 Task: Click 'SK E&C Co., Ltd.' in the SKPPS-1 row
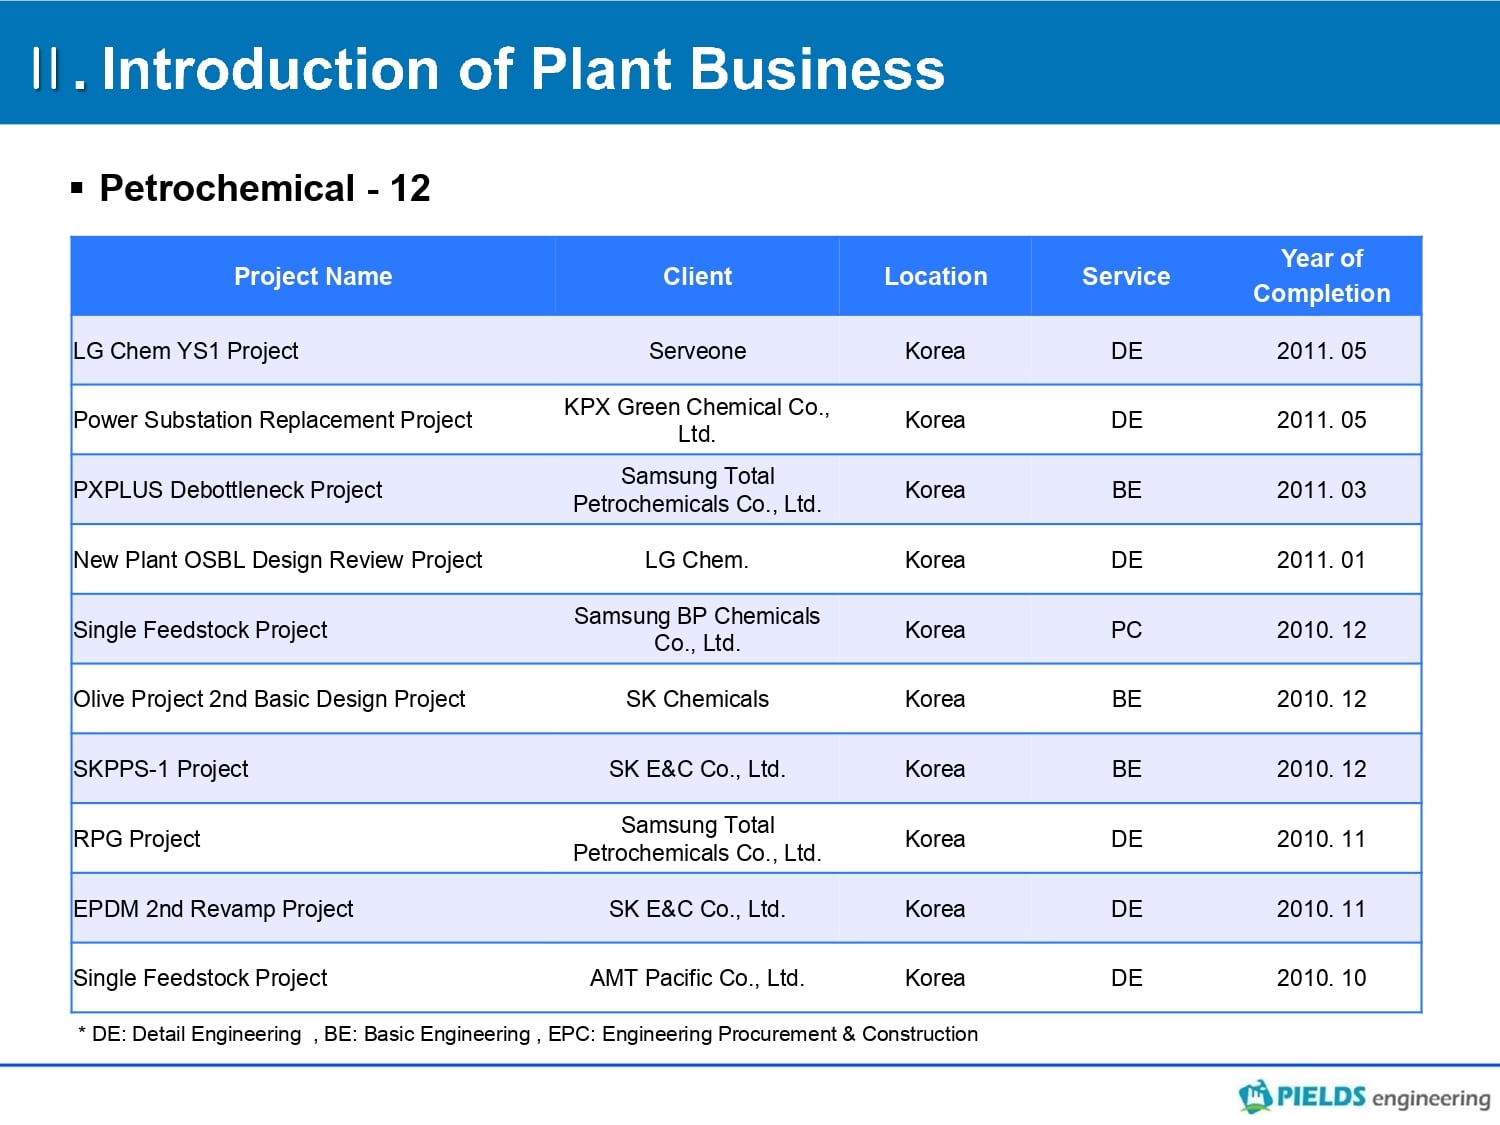point(697,769)
